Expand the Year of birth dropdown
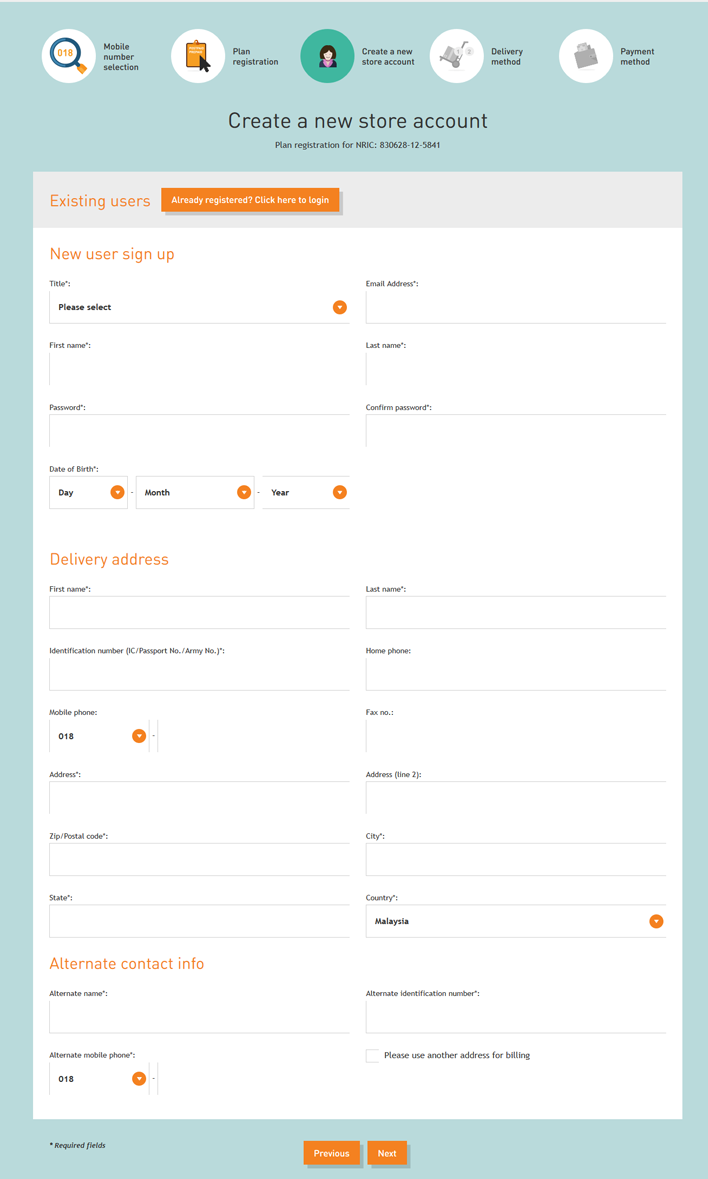Viewport: 708px width, 1179px height. (x=306, y=493)
